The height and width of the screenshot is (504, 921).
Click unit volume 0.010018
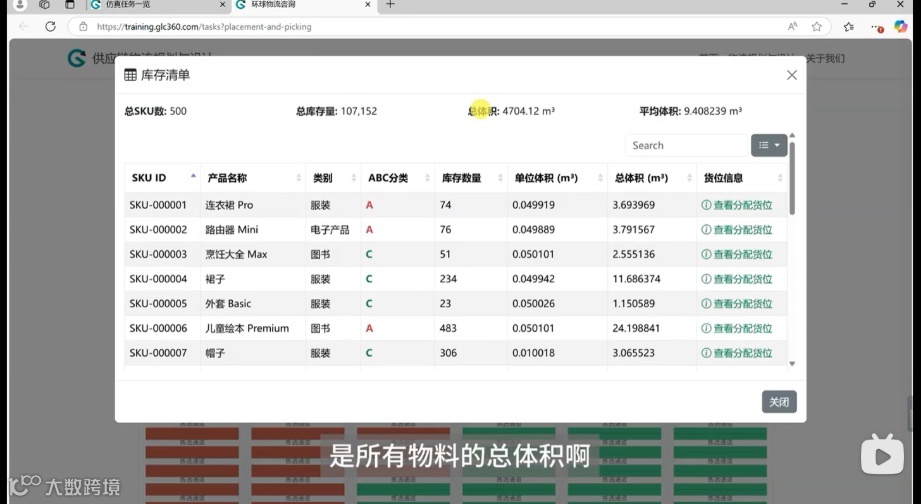coord(533,353)
